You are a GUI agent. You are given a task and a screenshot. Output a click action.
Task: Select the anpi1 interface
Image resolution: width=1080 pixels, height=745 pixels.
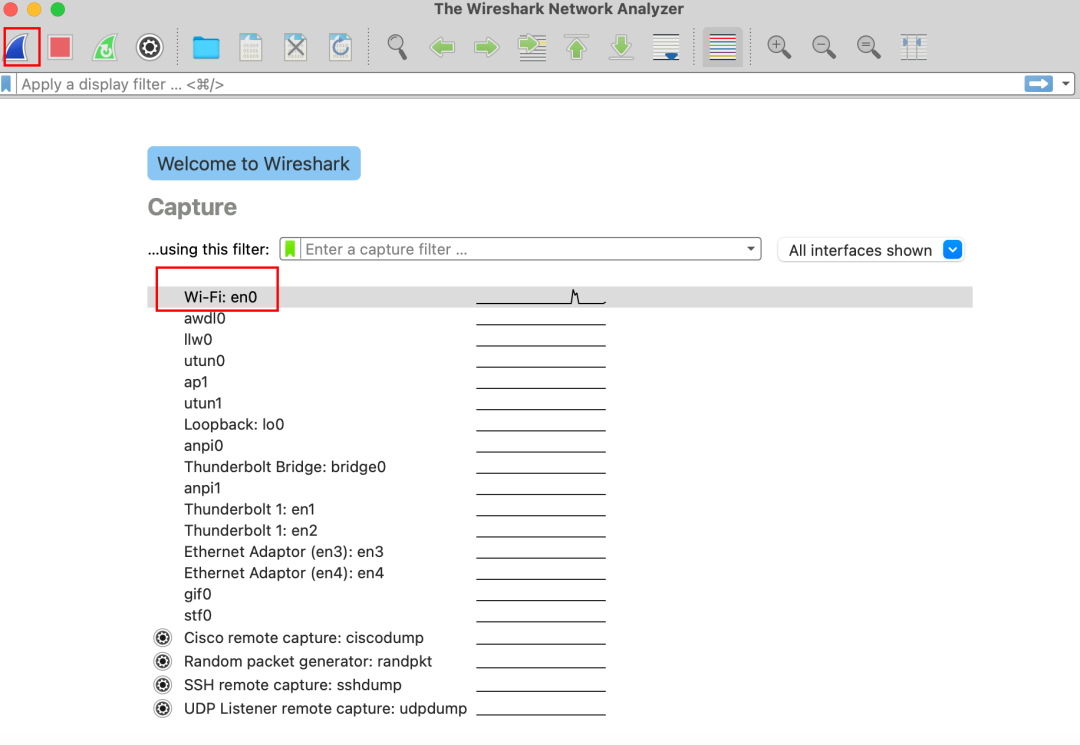coord(202,488)
